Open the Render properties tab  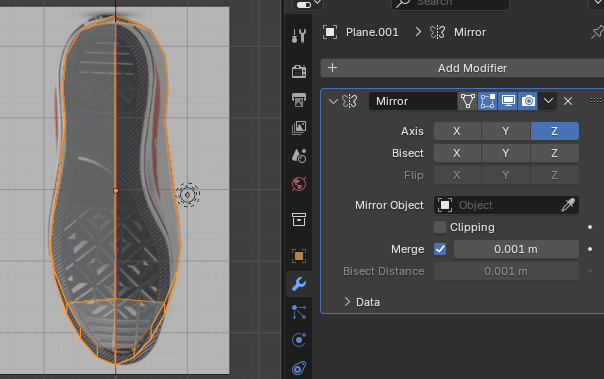pyautogui.click(x=299, y=71)
